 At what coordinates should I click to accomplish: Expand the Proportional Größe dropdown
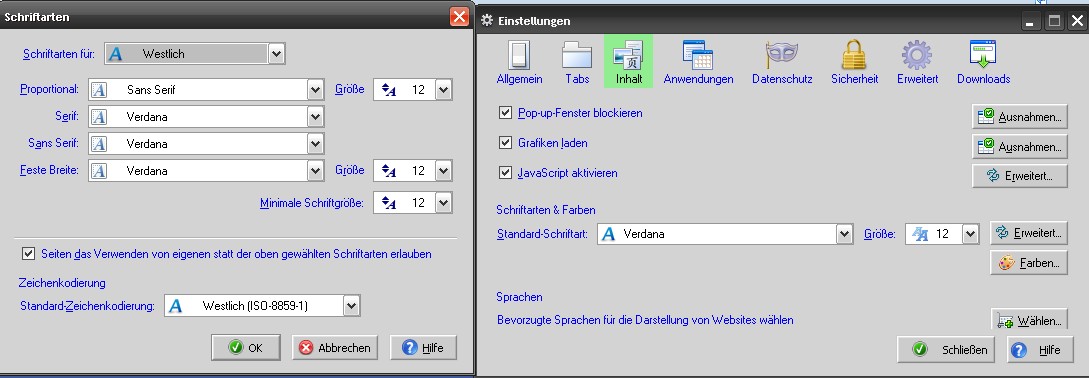[444, 90]
